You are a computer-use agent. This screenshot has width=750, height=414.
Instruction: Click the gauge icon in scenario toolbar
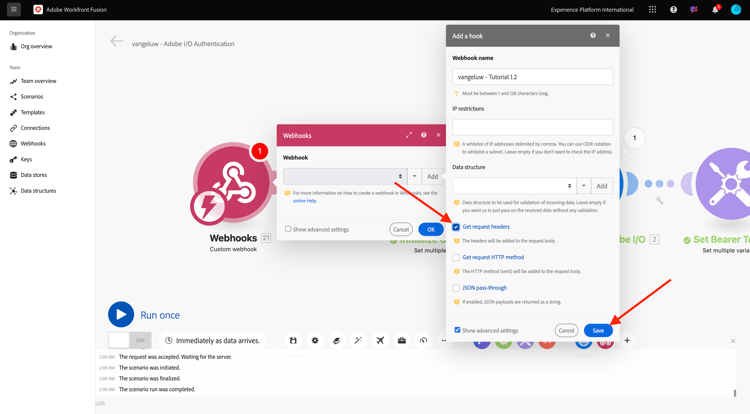click(x=423, y=340)
